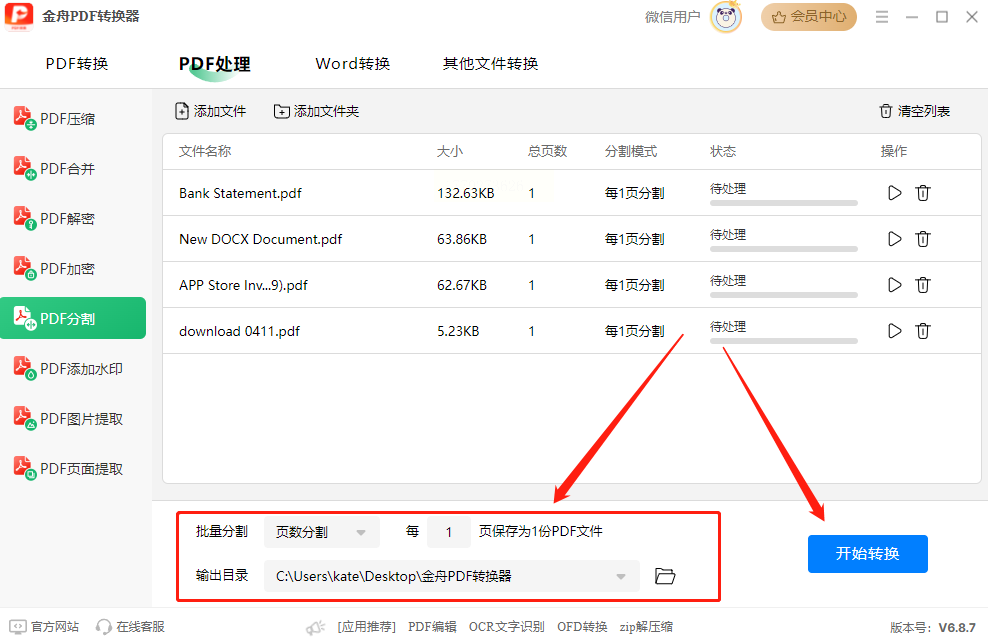Switch to the Word转换 tab
Screen dimensions: 988x644
pyautogui.click(x=353, y=64)
